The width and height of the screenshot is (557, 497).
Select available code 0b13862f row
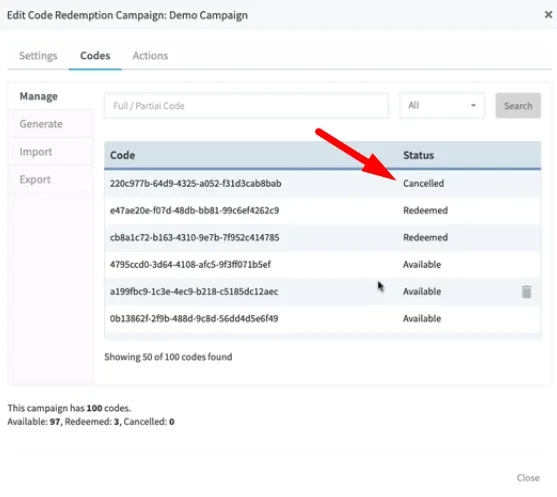(x=323, y=319)
